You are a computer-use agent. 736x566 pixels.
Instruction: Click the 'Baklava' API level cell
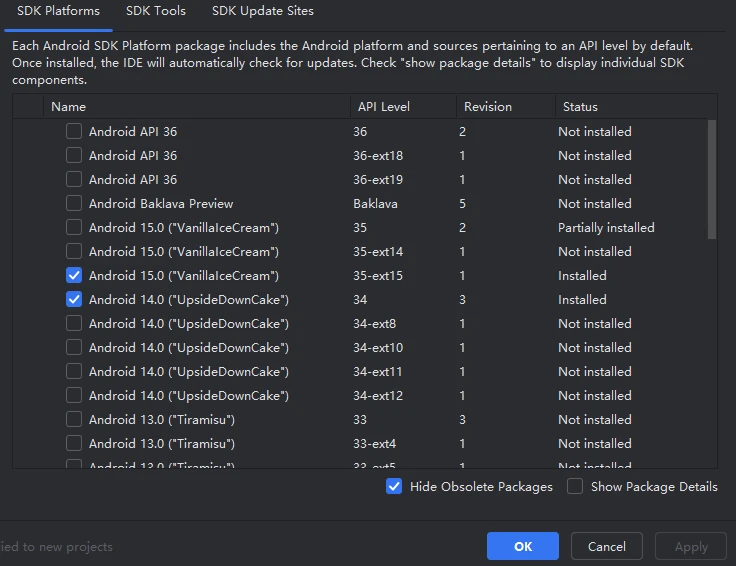(x=375, y=204)
